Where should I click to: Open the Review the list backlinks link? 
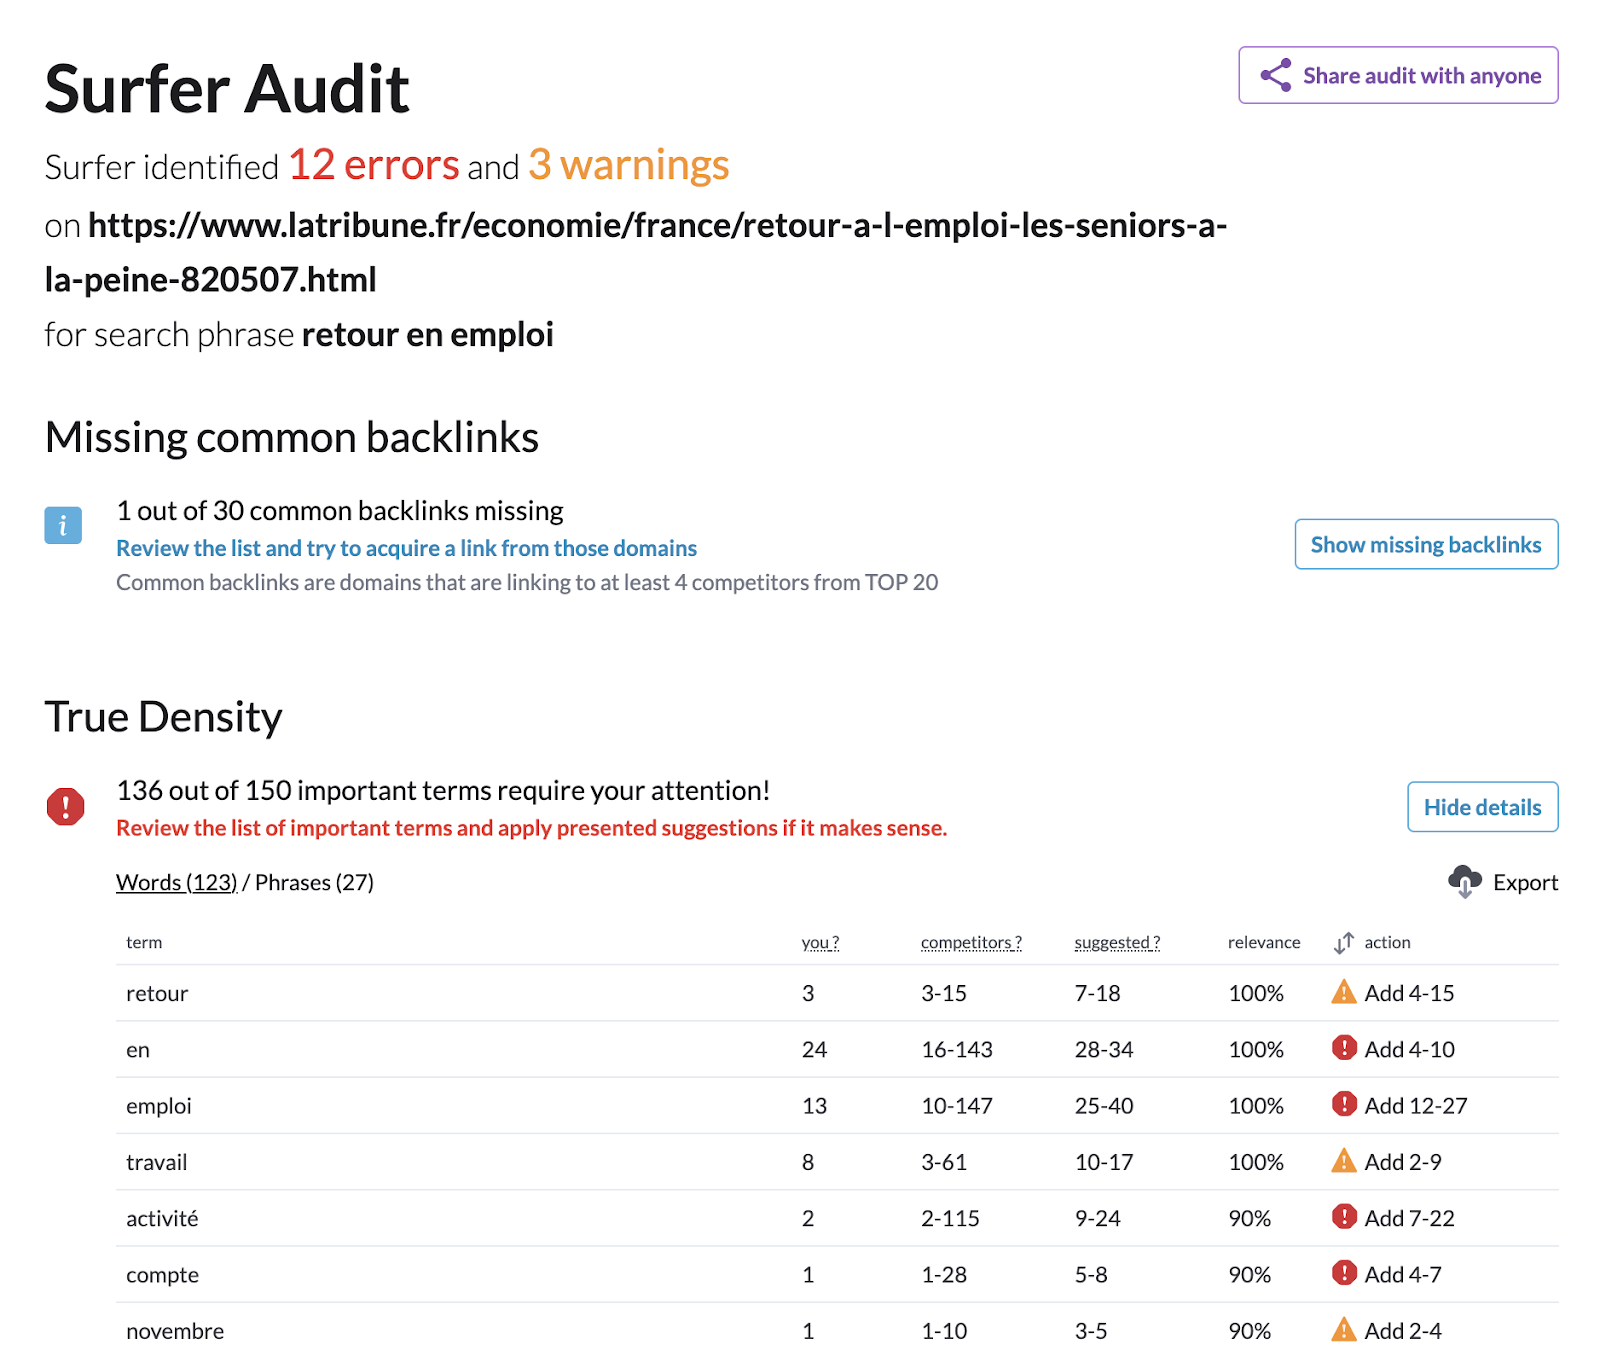pos(406,548)
